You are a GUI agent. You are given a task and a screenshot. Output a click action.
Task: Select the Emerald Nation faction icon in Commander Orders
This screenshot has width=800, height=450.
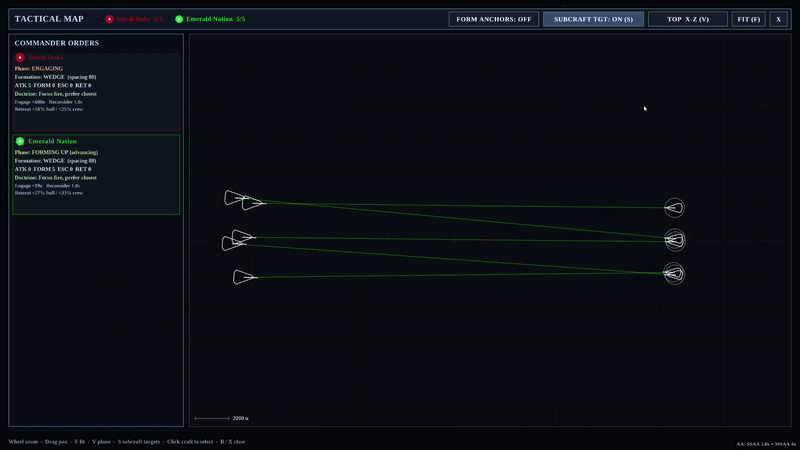(x=20, y=141)
